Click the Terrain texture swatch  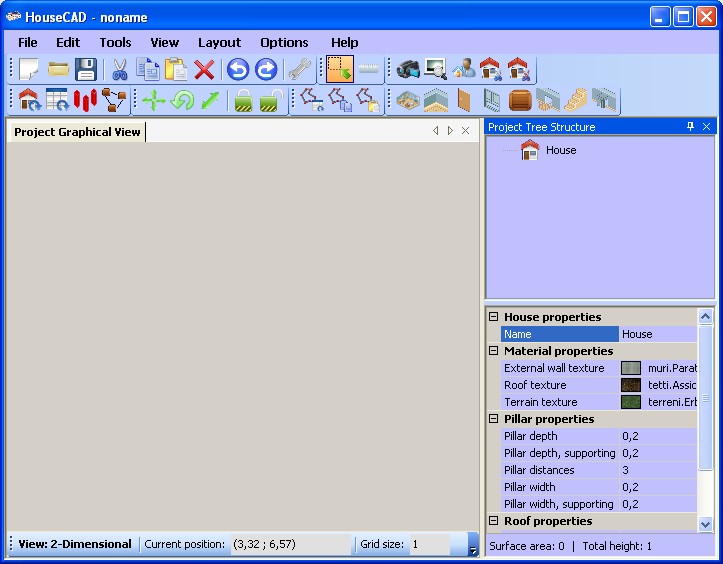[x=631, y=402]
